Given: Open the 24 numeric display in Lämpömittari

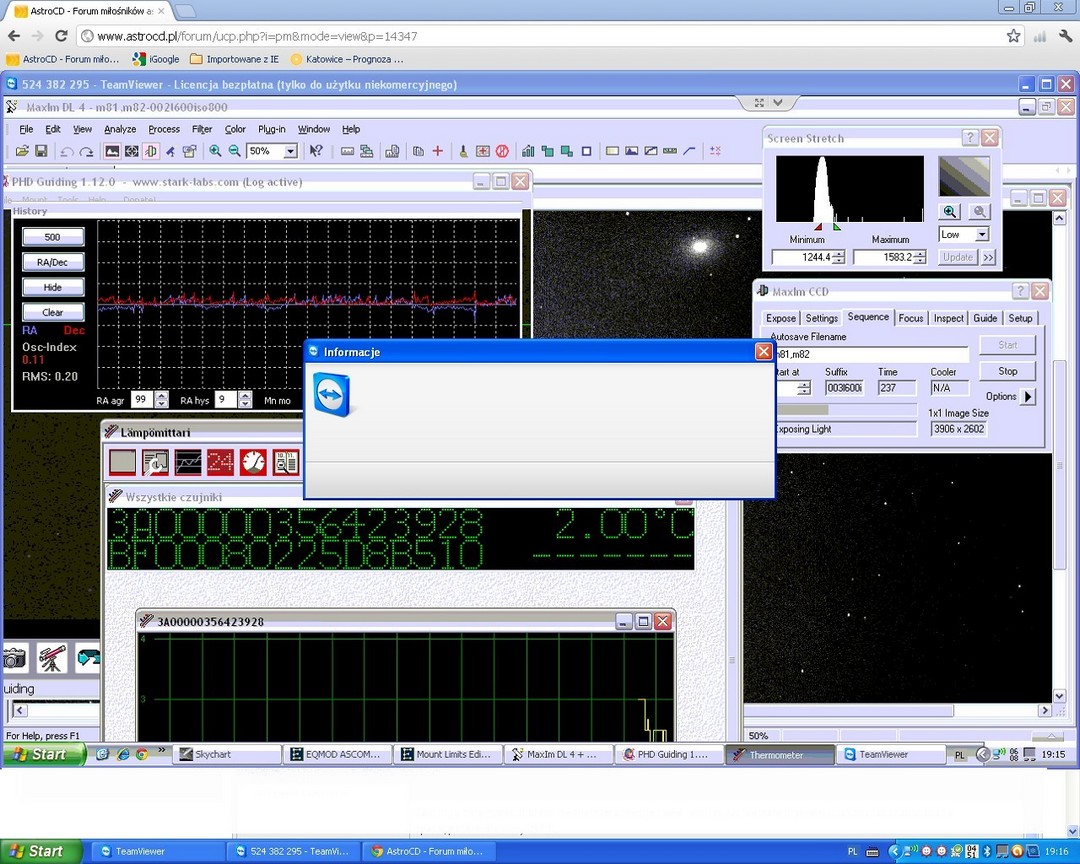Looking at the screenshot, I should (x=220, y=462).
